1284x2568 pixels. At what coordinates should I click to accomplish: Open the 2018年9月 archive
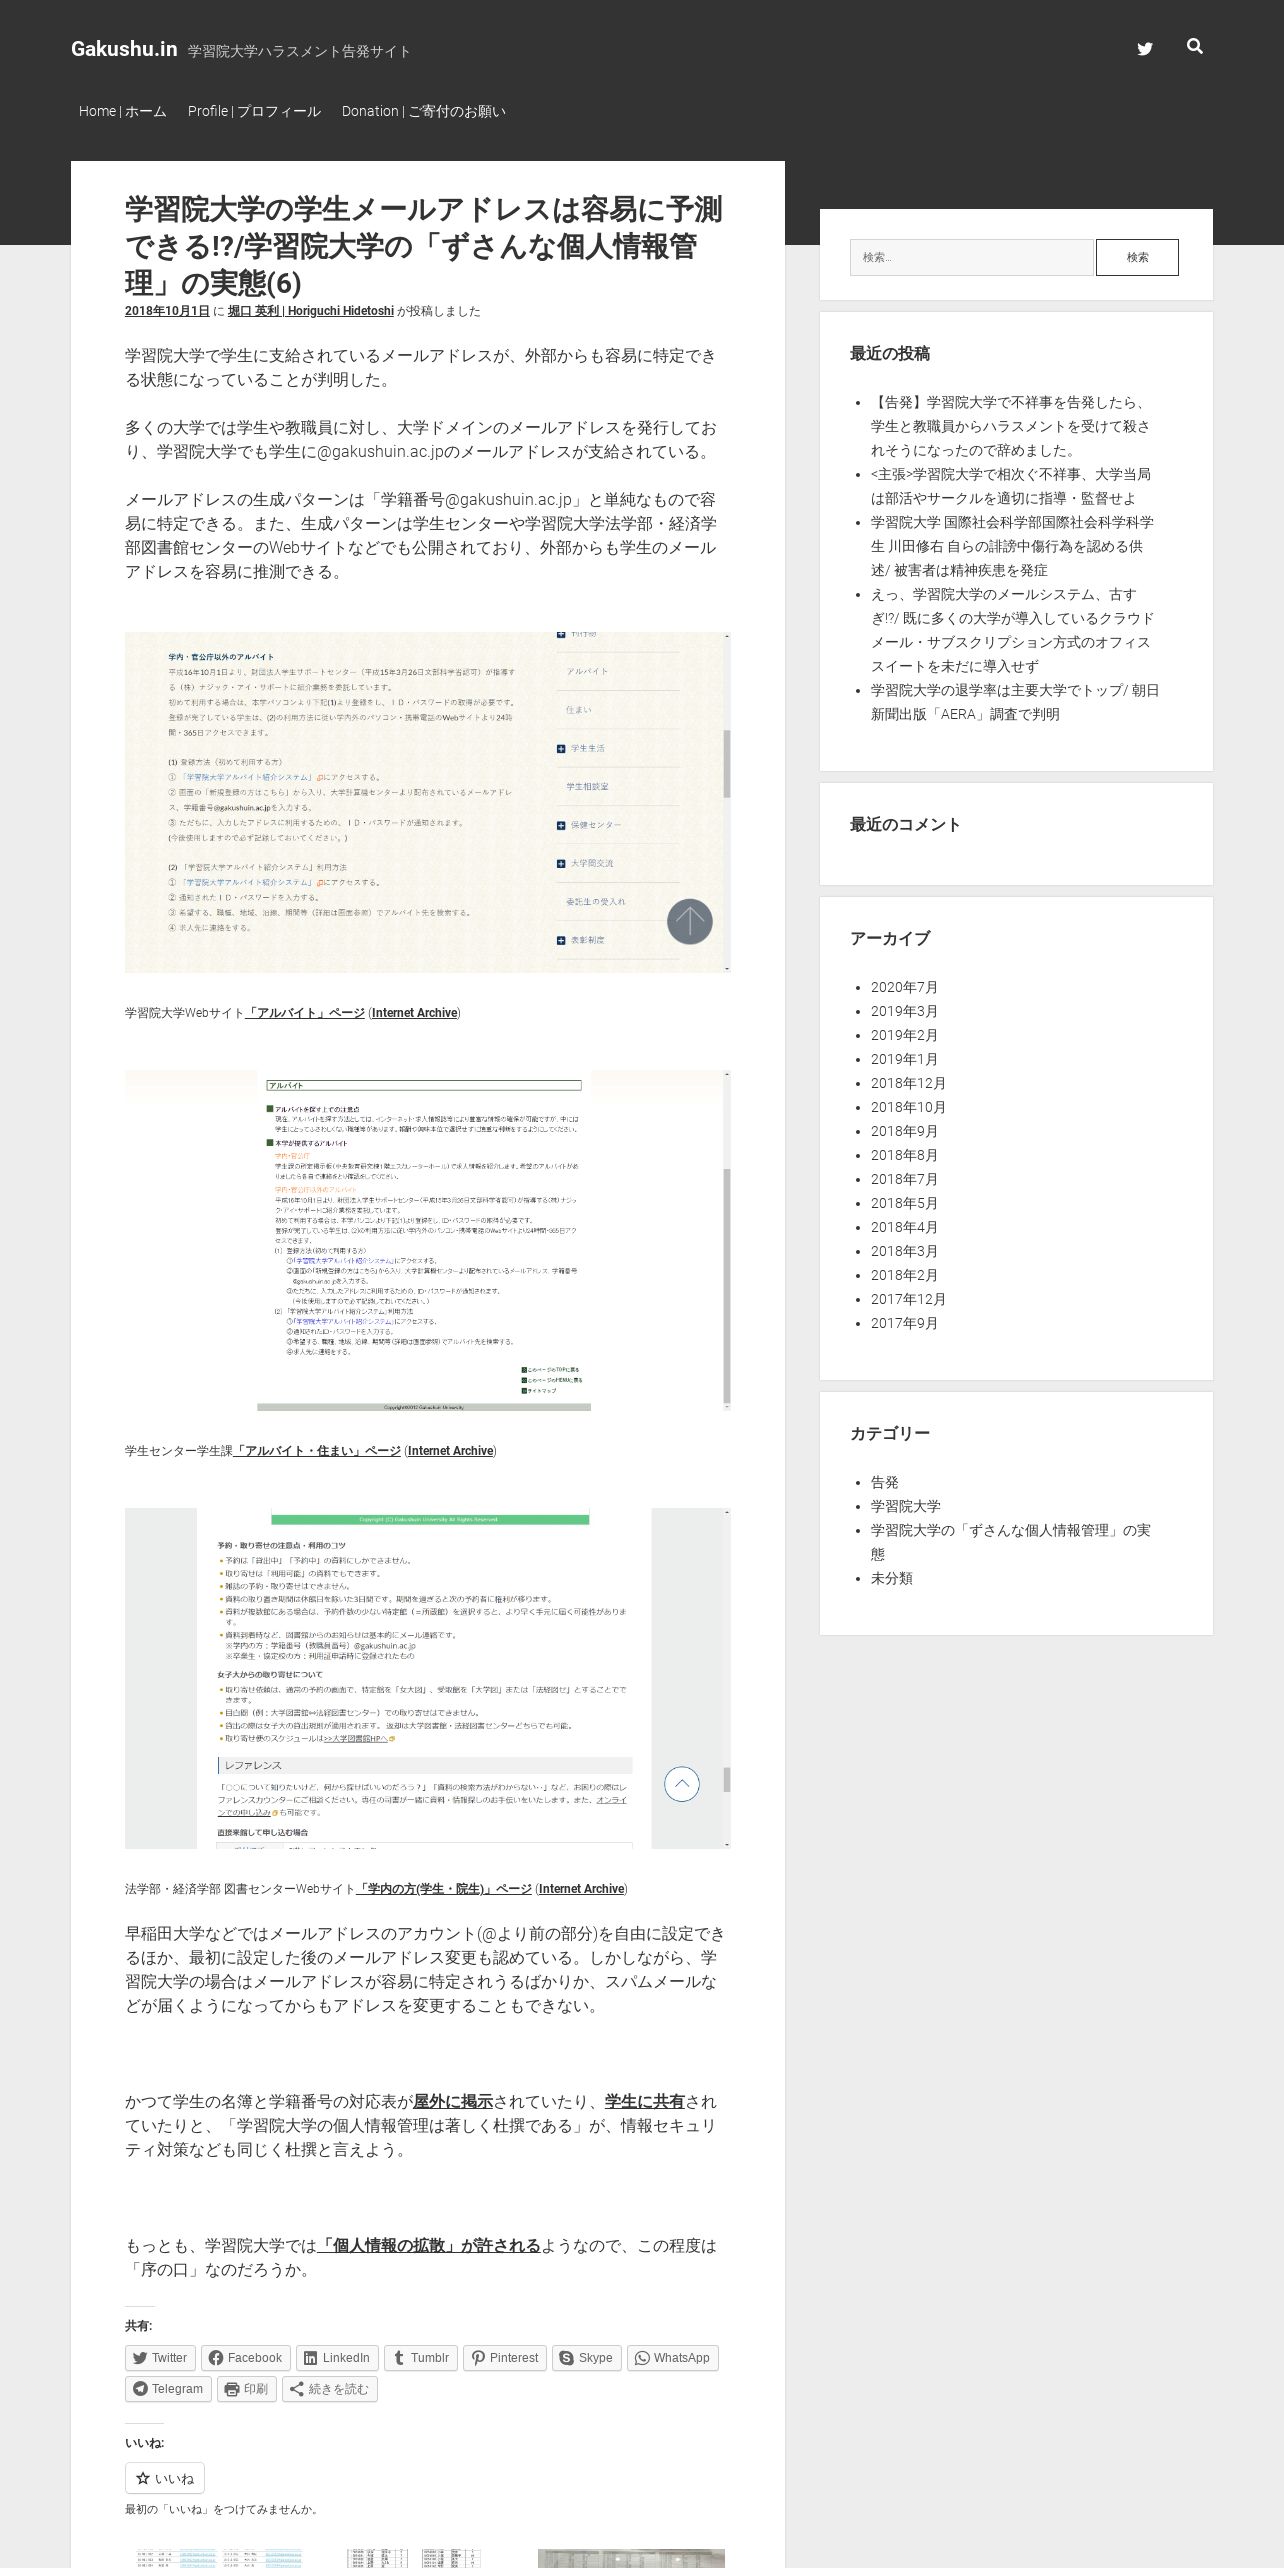[904, 1131]
